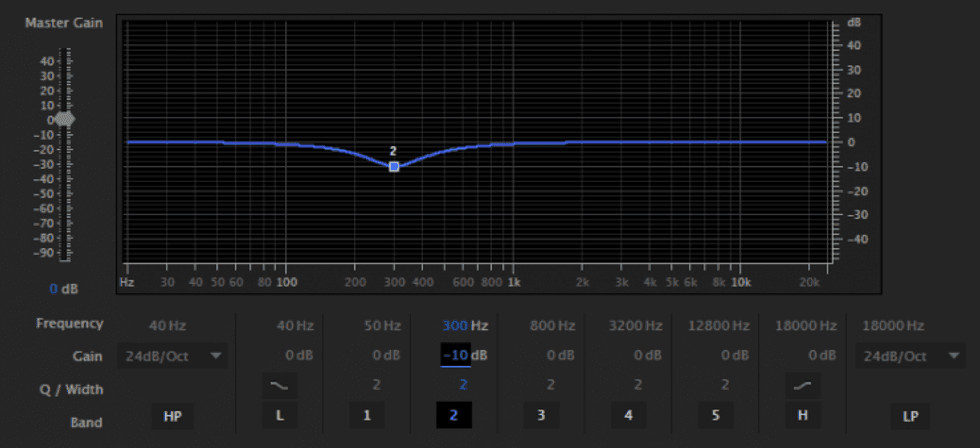Click band 5 Q/Width value 2
The width and height of the screenshot is (980, 448).
[x=725, y=385]
